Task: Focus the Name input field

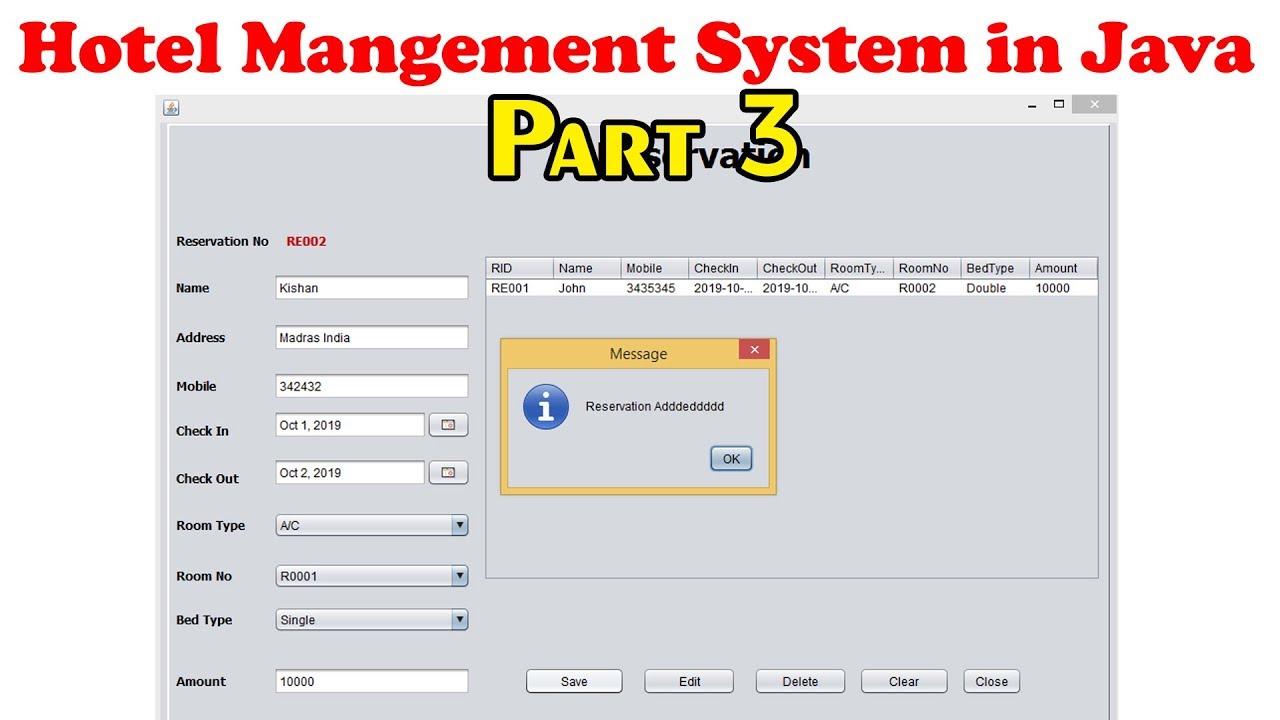Action: click(x=372, y=288)
